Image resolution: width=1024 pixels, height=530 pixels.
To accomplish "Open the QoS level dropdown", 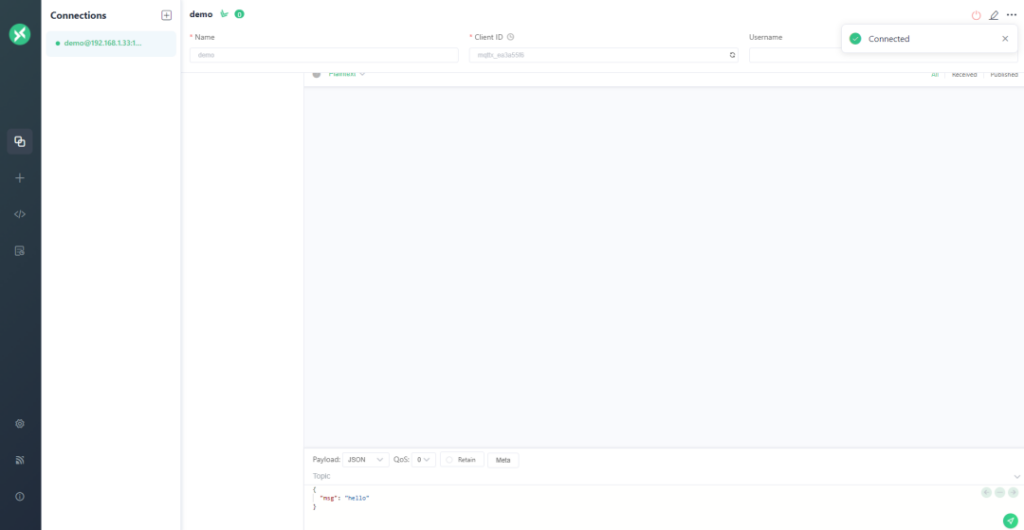I will (x=423, y=460).
